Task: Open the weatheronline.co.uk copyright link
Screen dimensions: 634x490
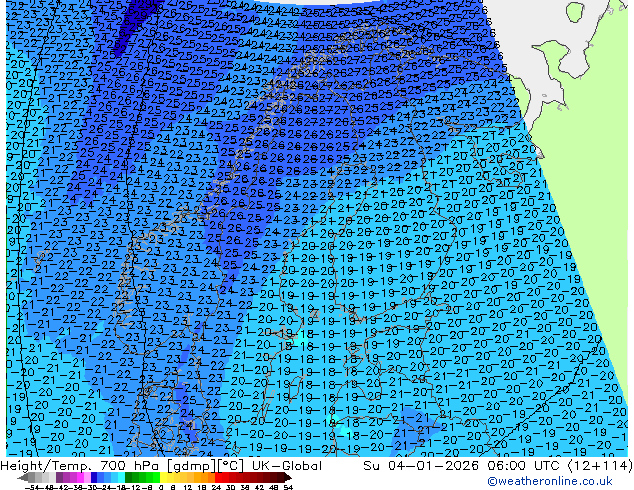Action: 550,481
